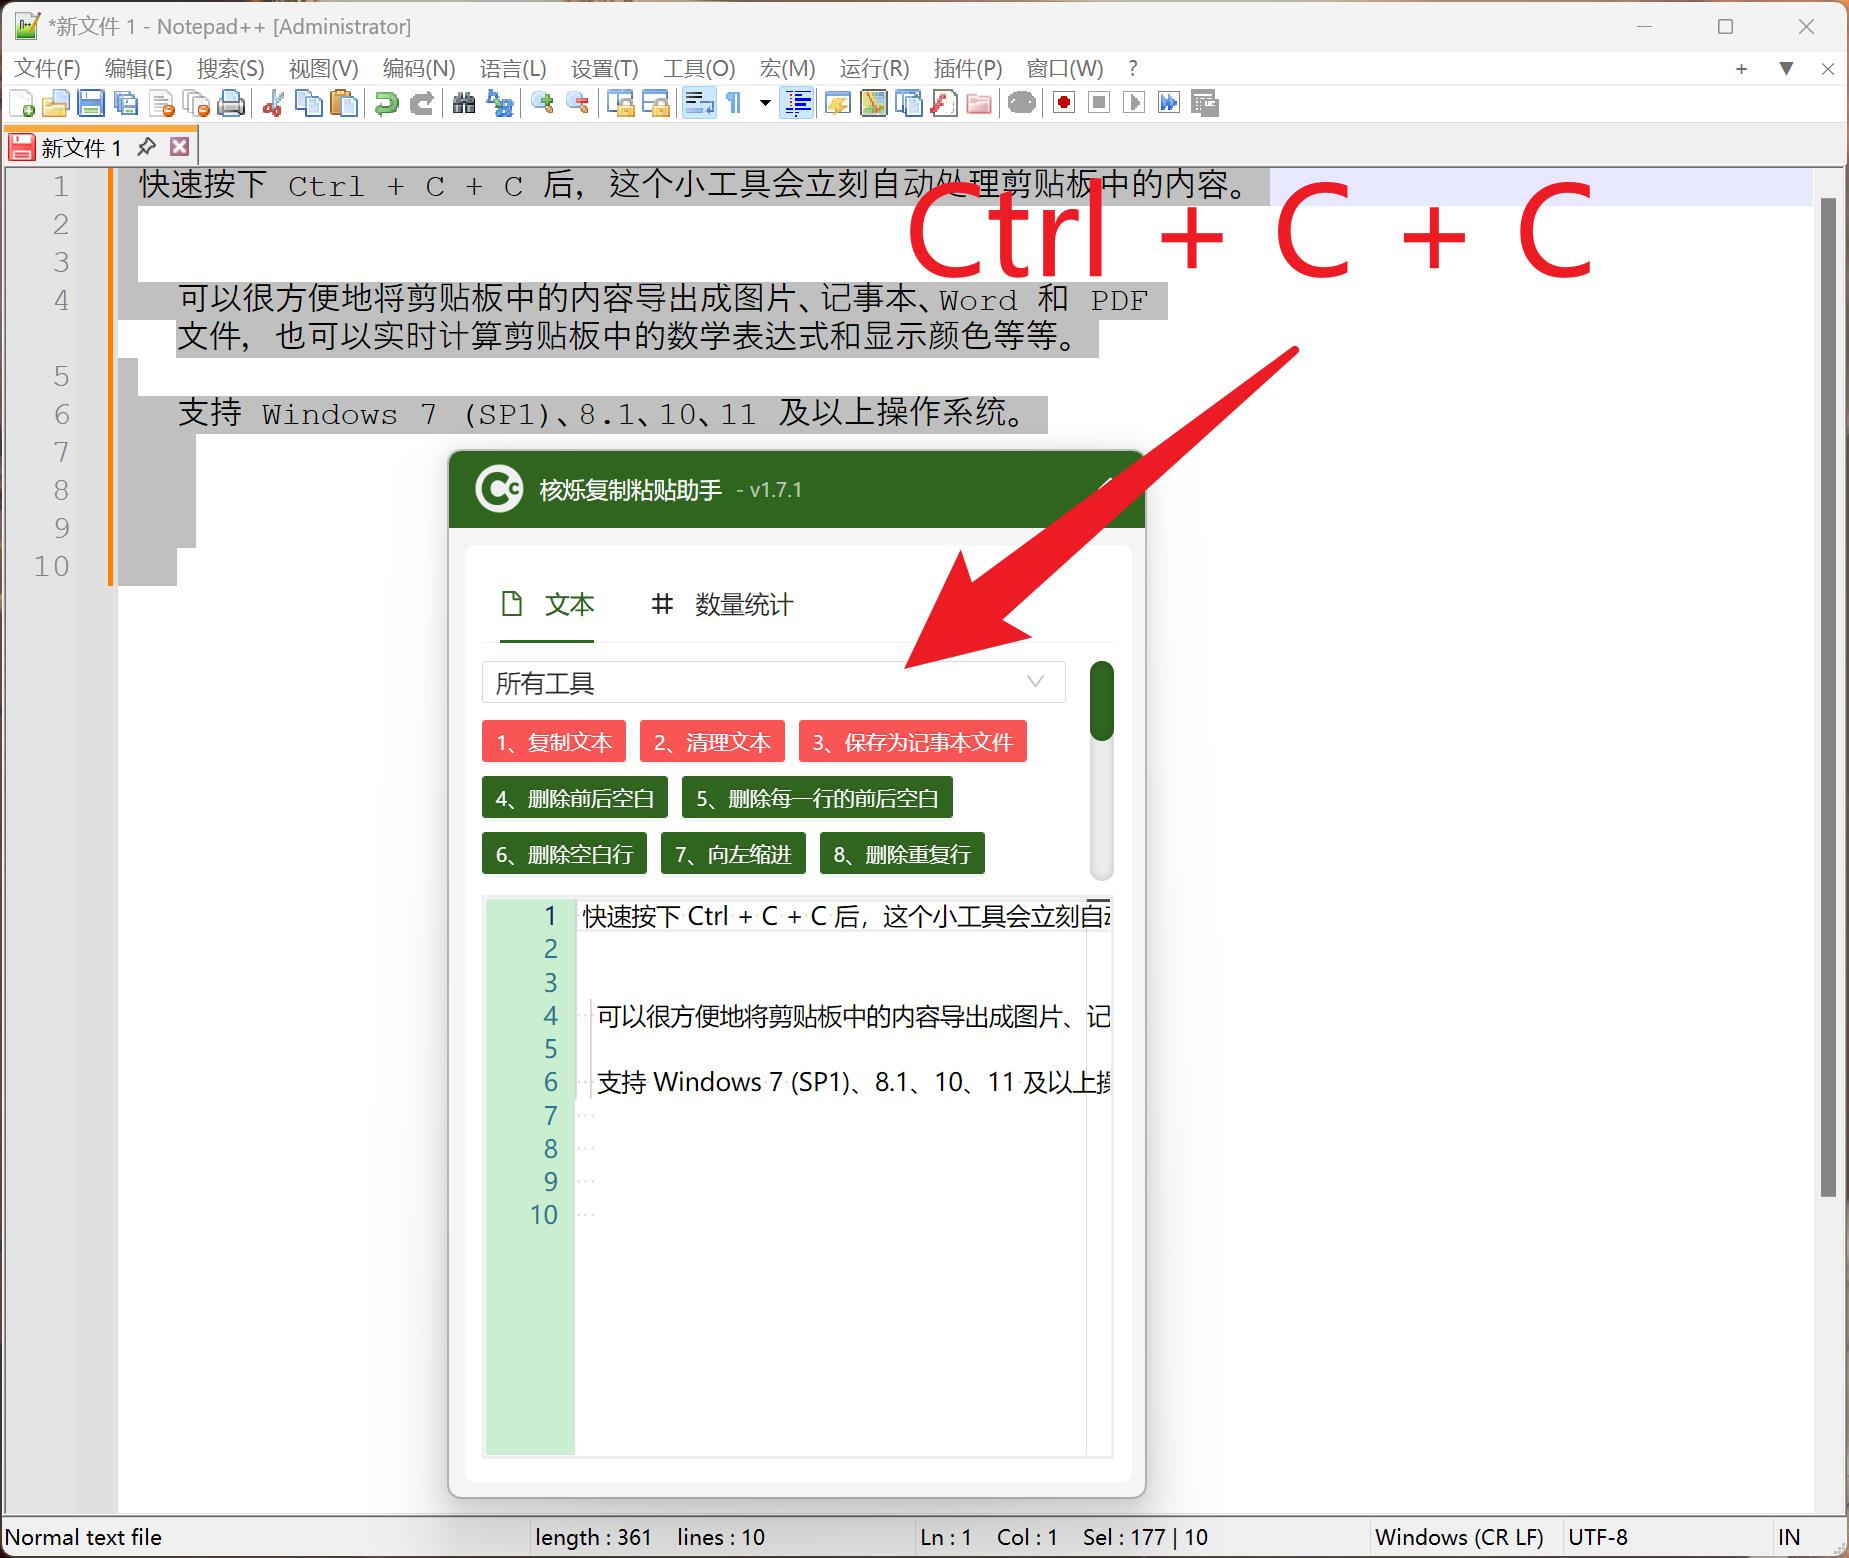This screenshot has width=1849, height=1558.
Task: Switch to the 数量统计 tab
Action: point(742,605)
